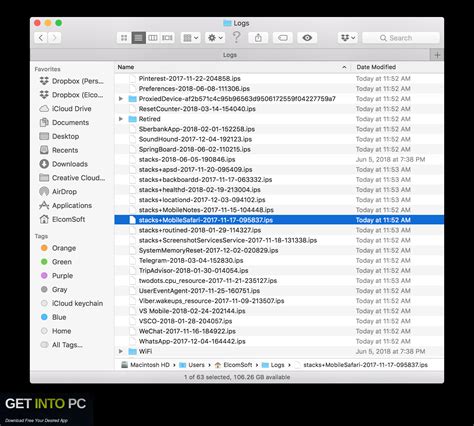Image resolution: width=474 pixels, height=426 pixels.
Task: Click the Logs title folder icon
Action: pyautogui.click(x=227, y=23)
